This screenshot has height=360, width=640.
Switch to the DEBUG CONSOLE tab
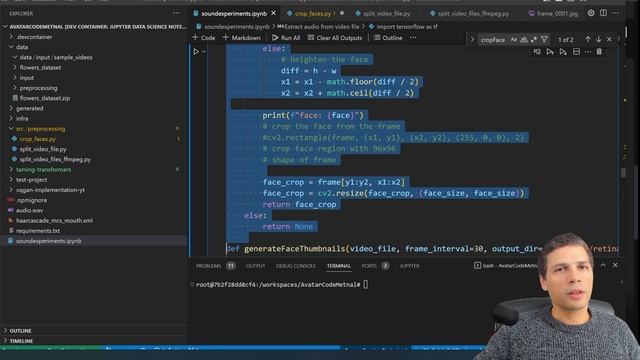296,266
